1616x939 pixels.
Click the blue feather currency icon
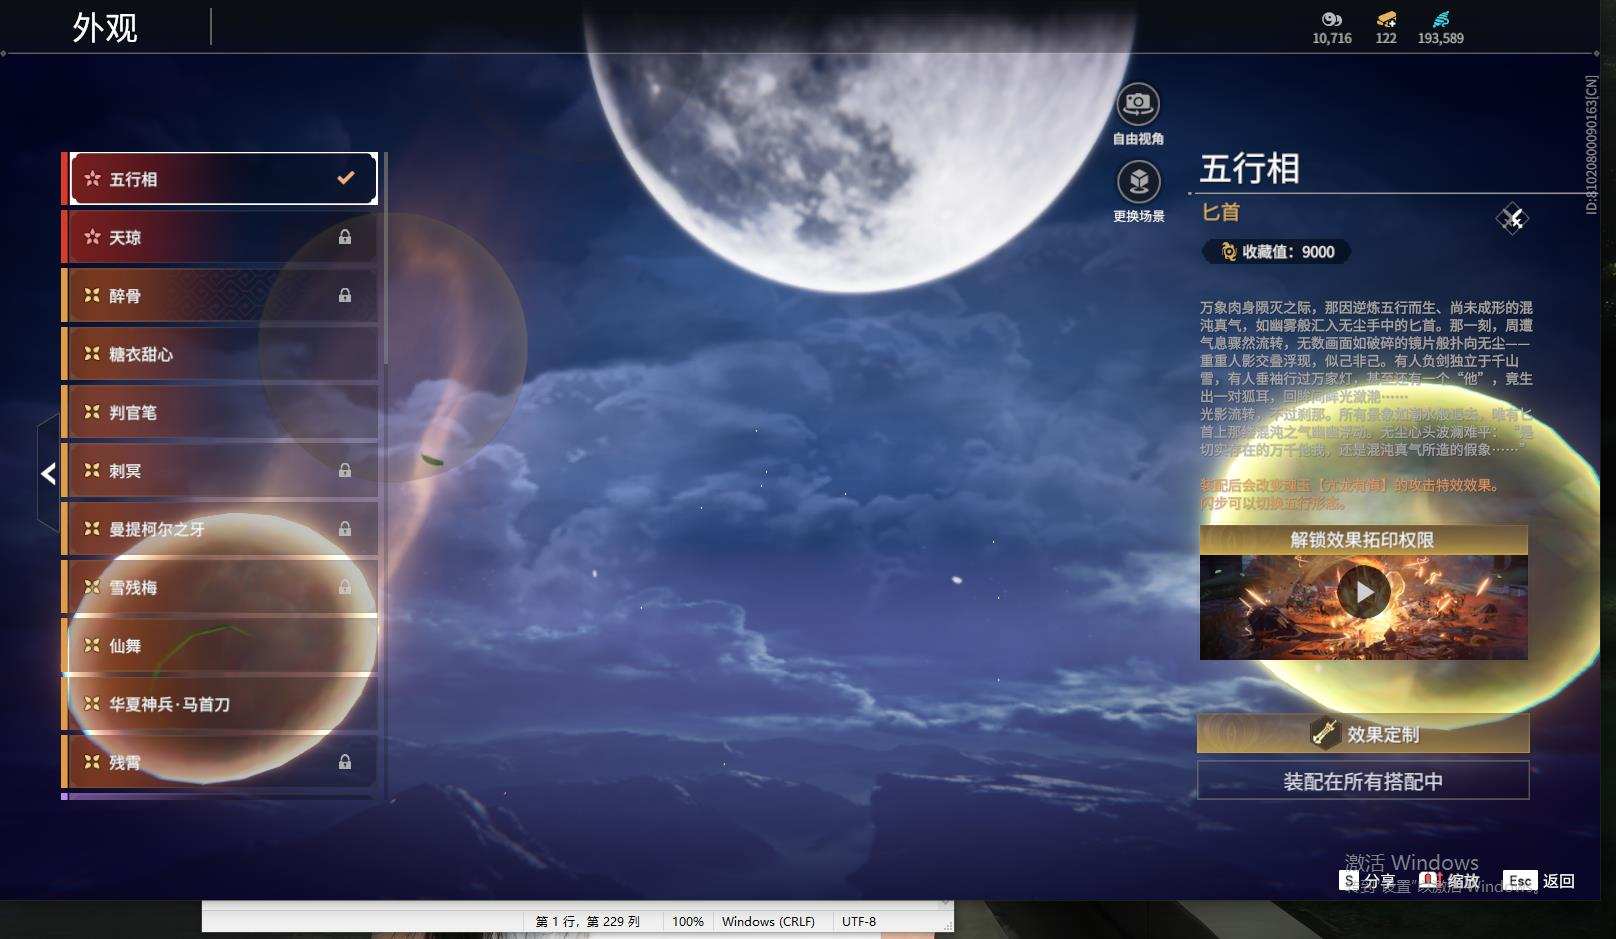(x=1440, y=19)
